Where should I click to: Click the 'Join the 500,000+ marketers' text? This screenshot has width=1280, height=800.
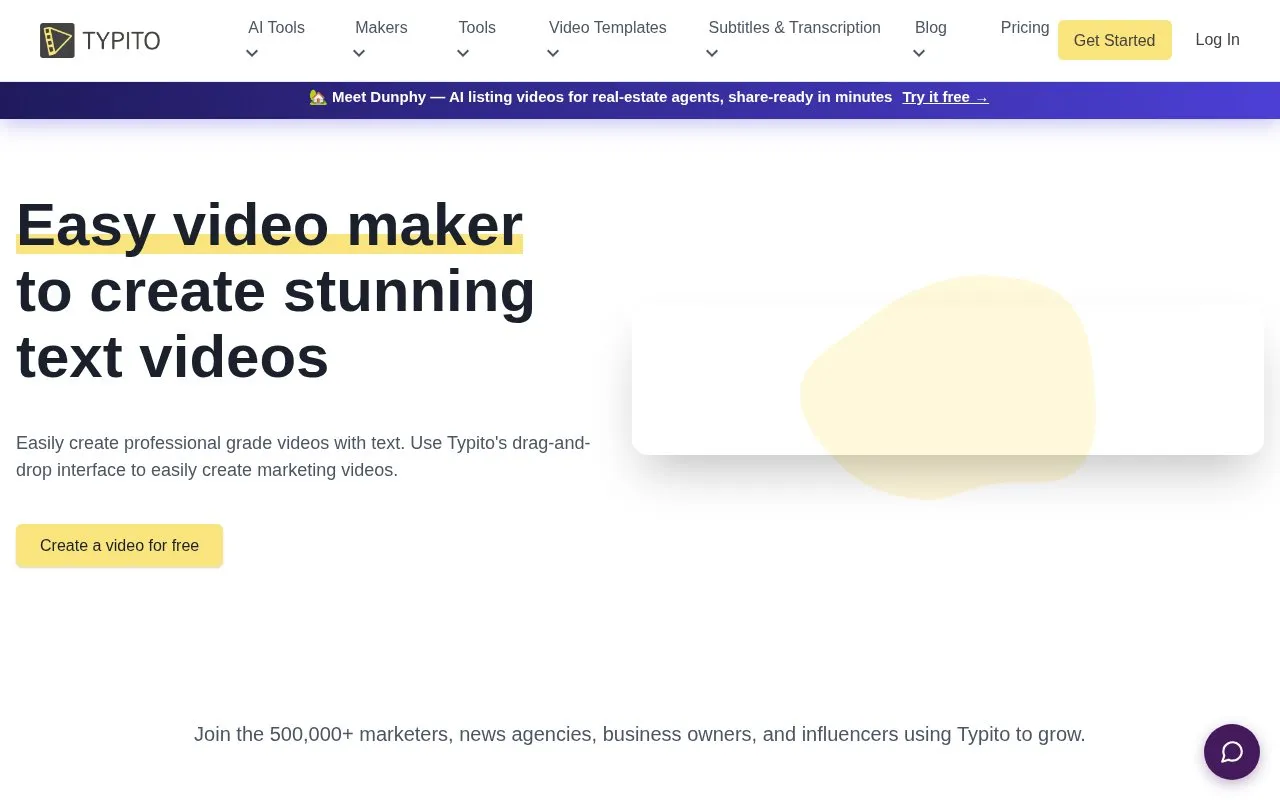(640, 734)
